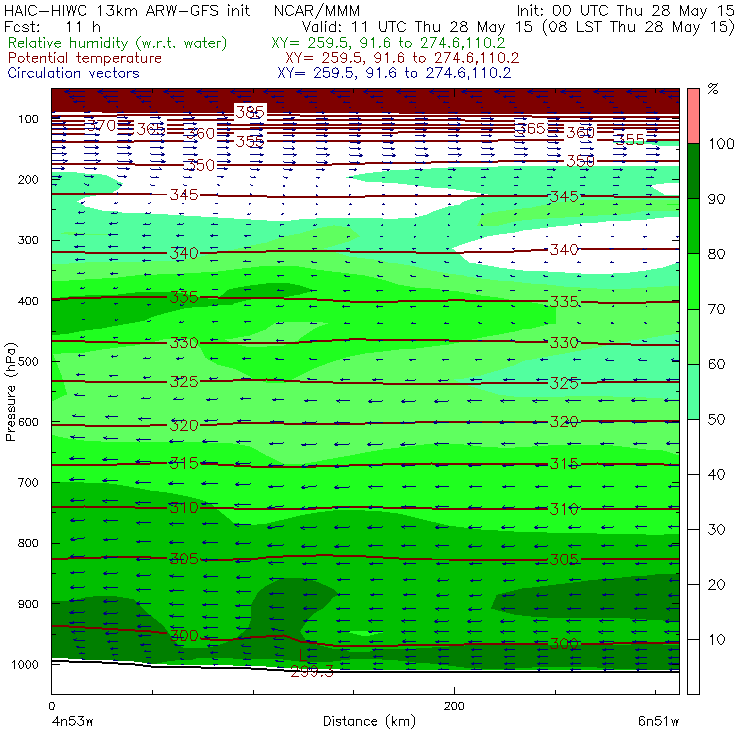
Task: Click the 50-60% aqua green colorbar segment
Action: tap(693, 392)
